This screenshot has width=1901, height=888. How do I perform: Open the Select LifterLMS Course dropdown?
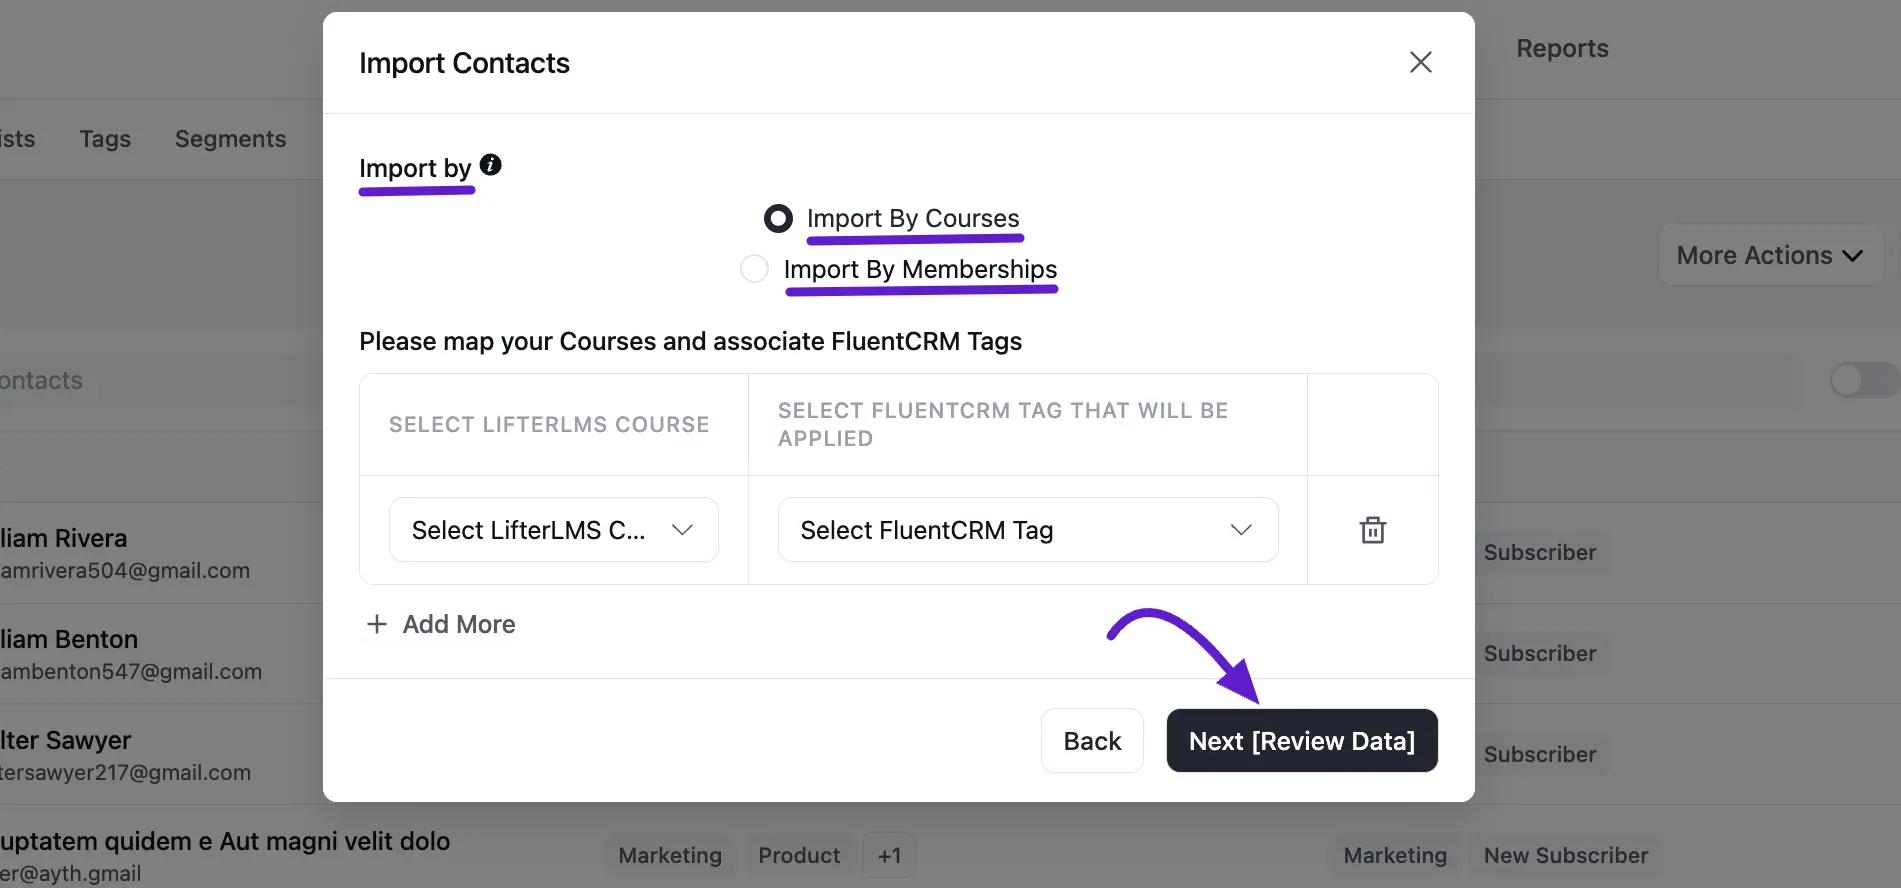point(553,530)
